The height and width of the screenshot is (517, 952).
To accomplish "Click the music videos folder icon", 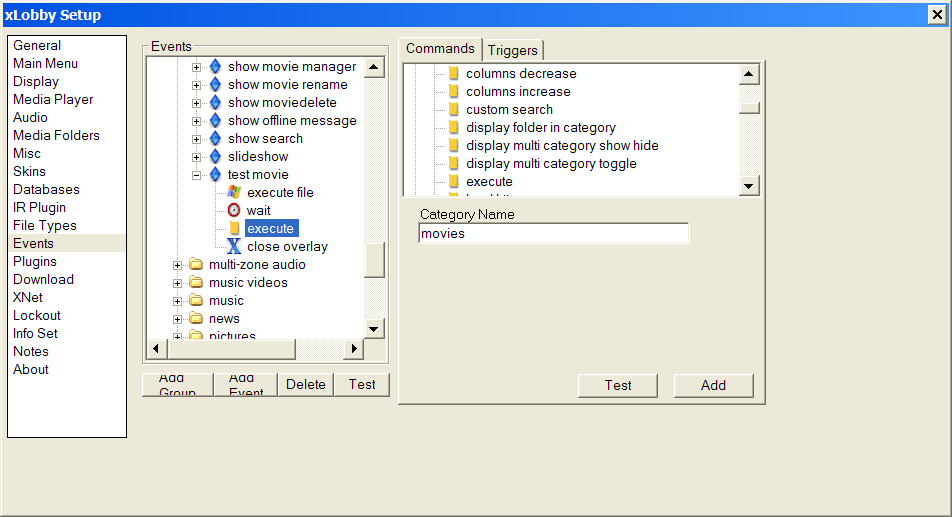I will (196, 282).
